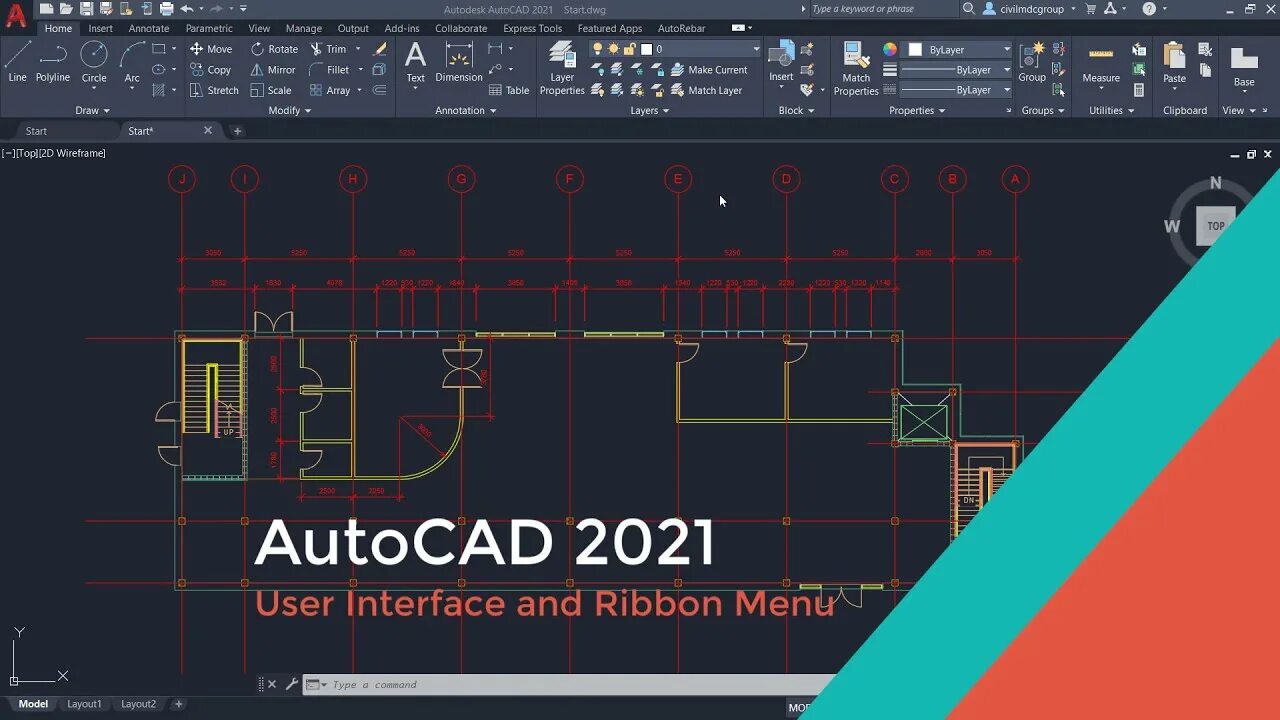Click the object color wheel icon
The width and height of the screenshot is (1280, 720).
890,49
